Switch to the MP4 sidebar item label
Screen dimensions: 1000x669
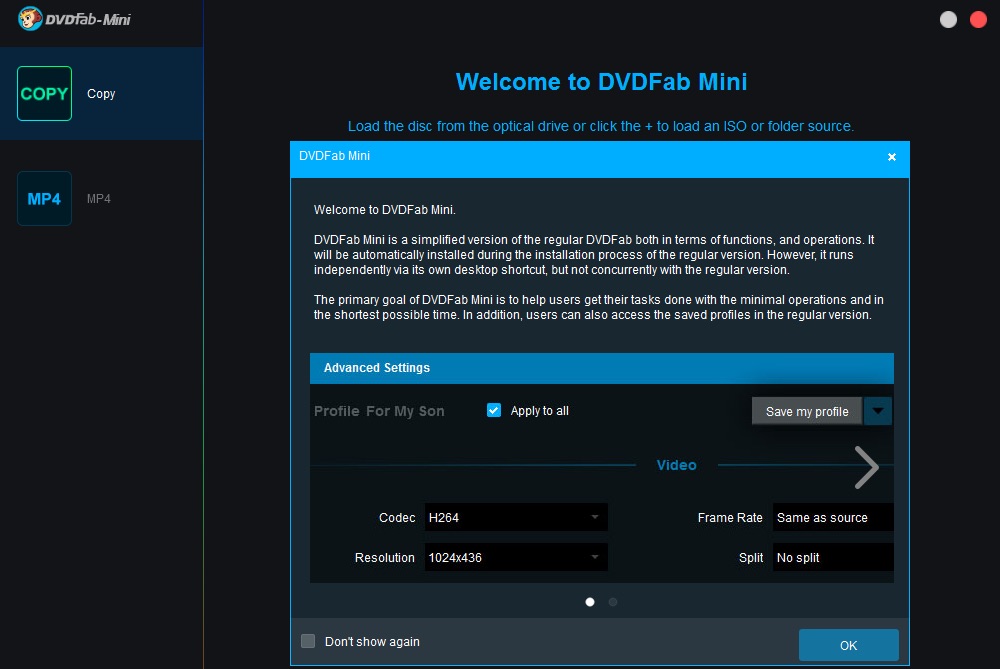[x=99, y=198]
